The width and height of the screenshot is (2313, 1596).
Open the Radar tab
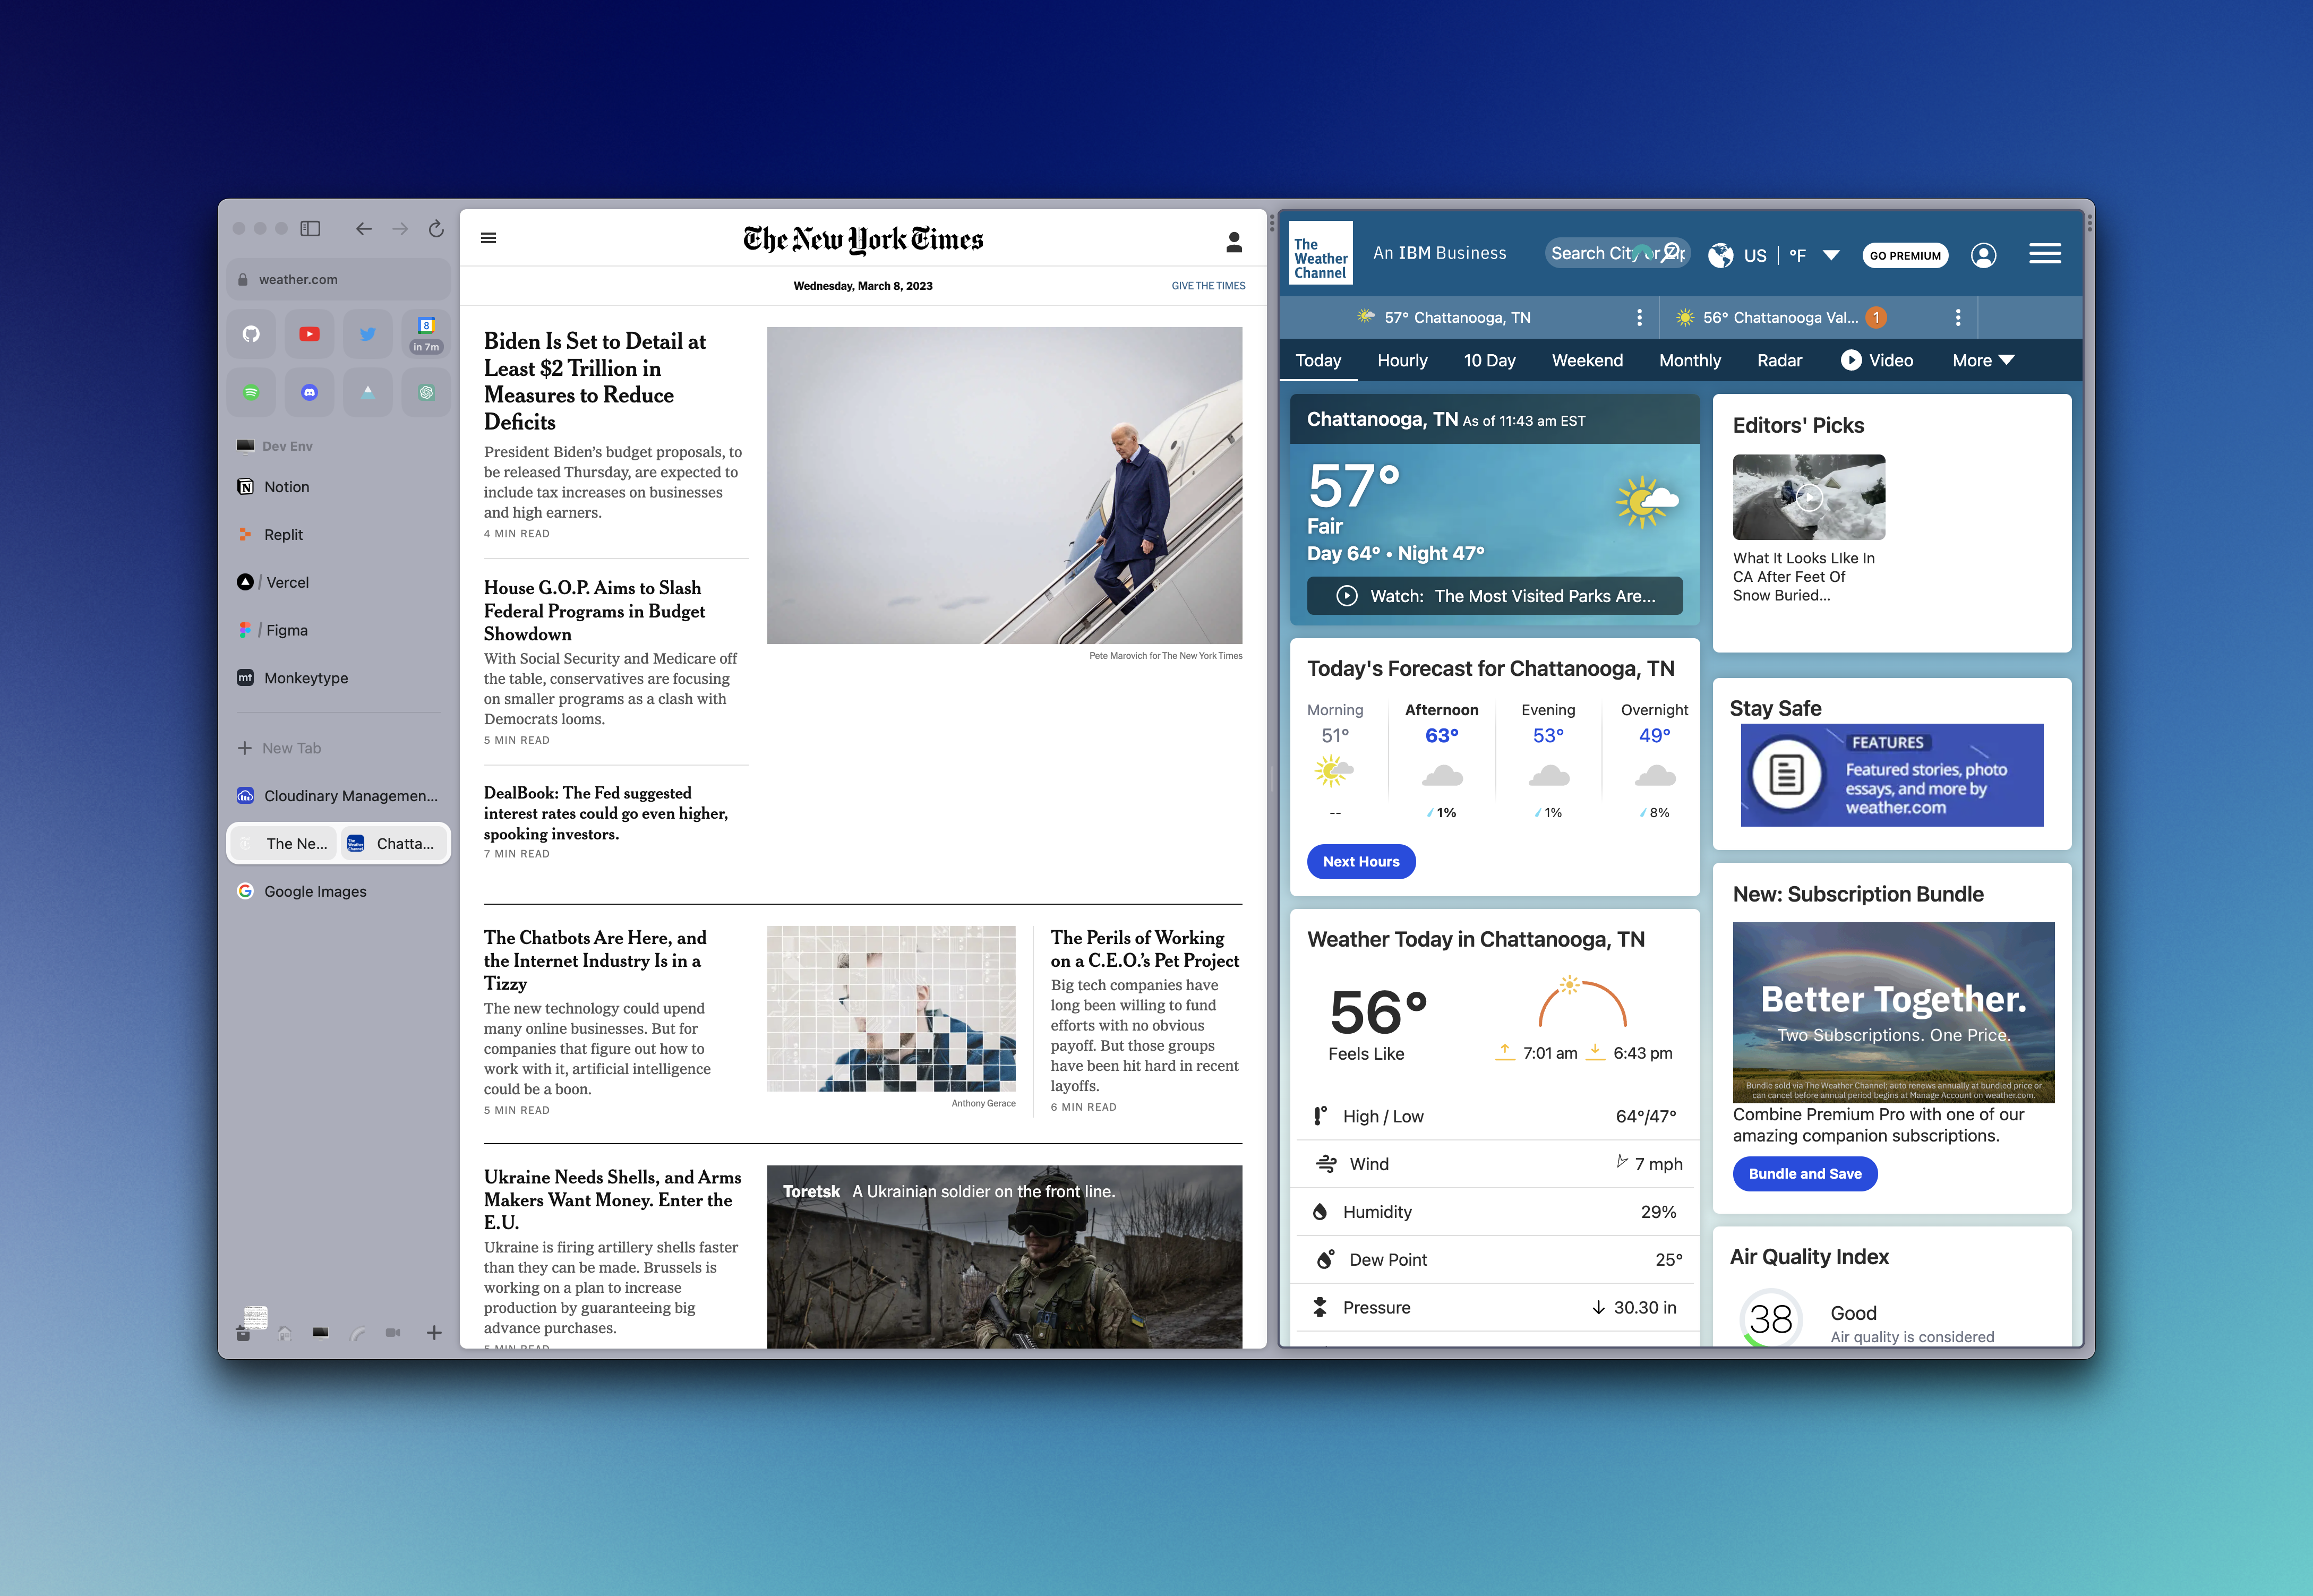coord(1779,361)
